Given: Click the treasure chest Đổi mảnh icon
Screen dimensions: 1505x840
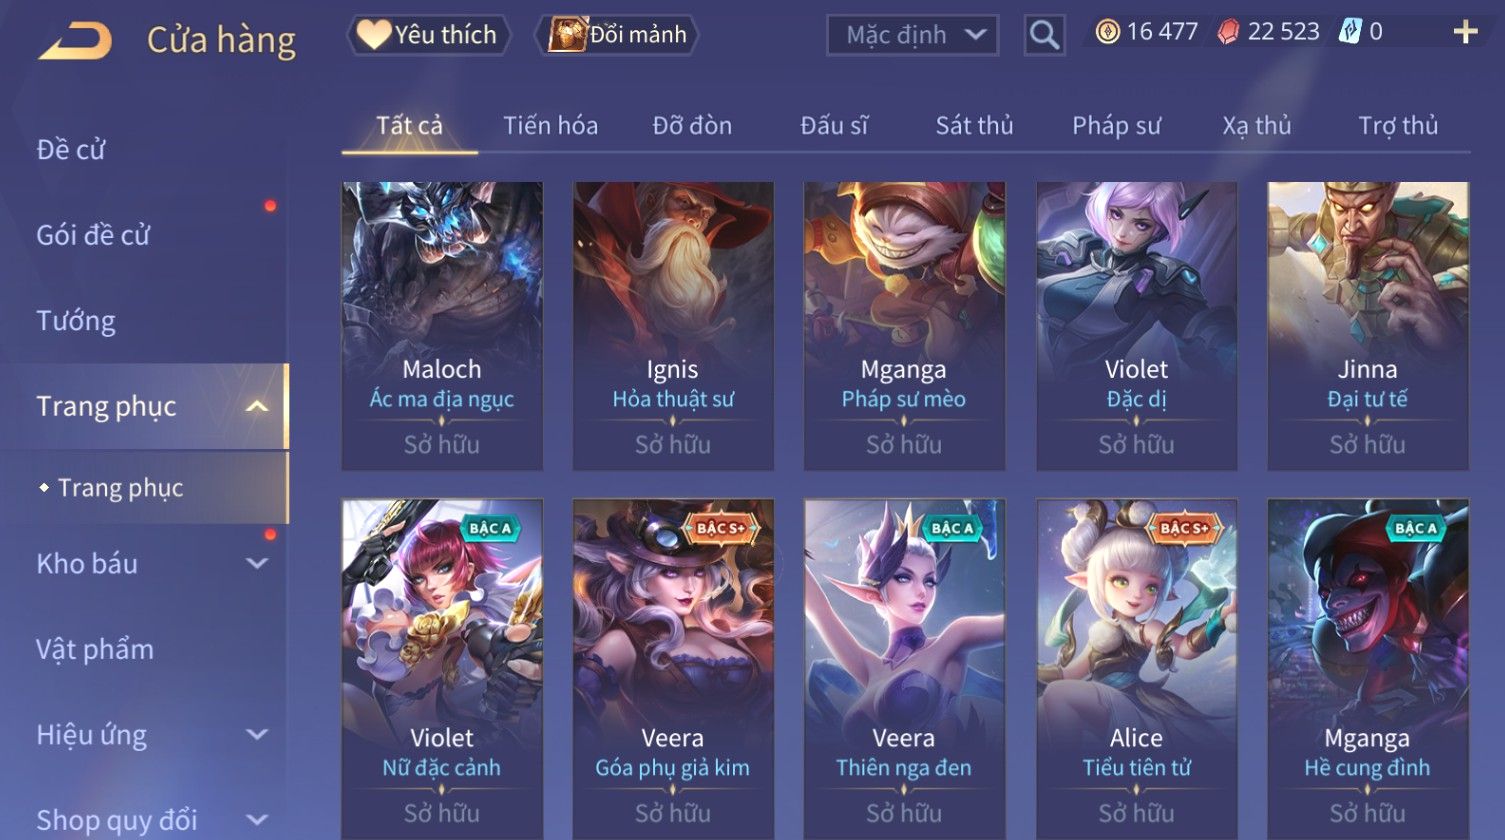Looking at the screenshot, I should pyautogui.click(x=567, y=35).
